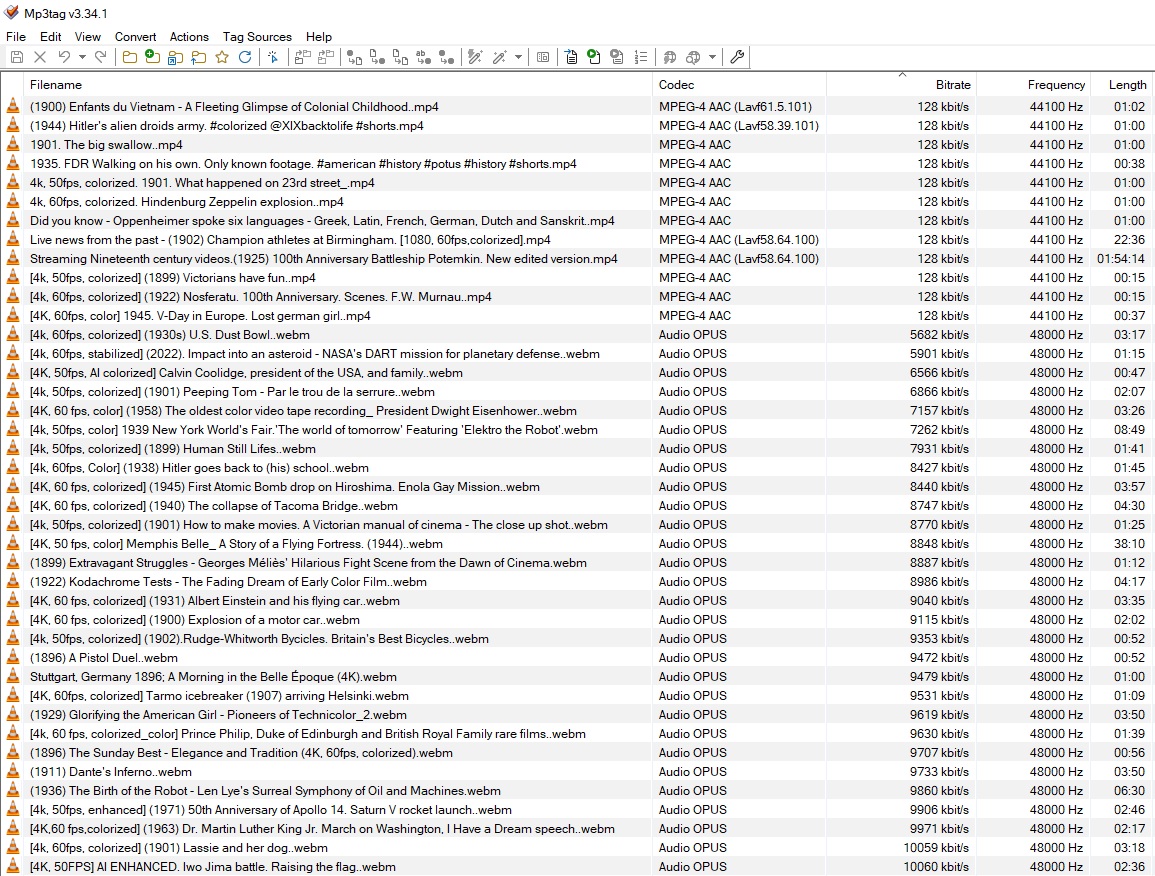Undo the last change

(65, 57)
